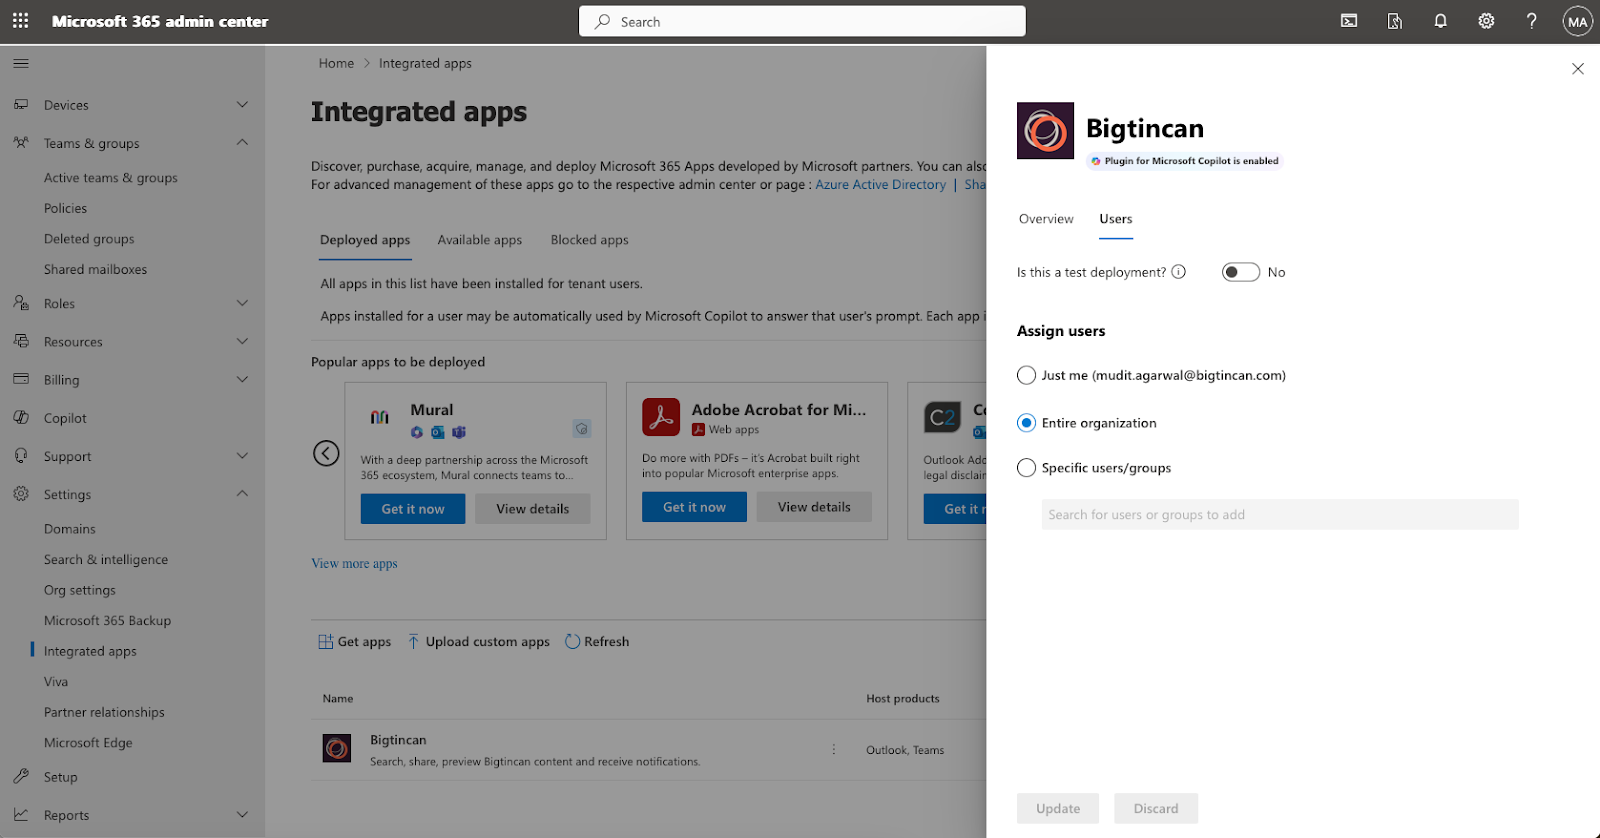Click the help question mark icon
1600x838 pixels.
(1531, 21)
